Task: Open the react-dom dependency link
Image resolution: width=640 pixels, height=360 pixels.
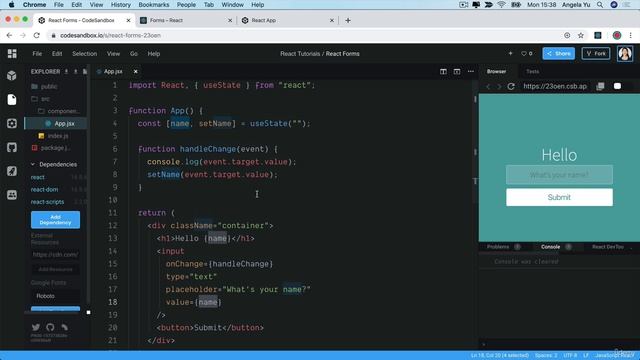Action: [x=44, y=189]
